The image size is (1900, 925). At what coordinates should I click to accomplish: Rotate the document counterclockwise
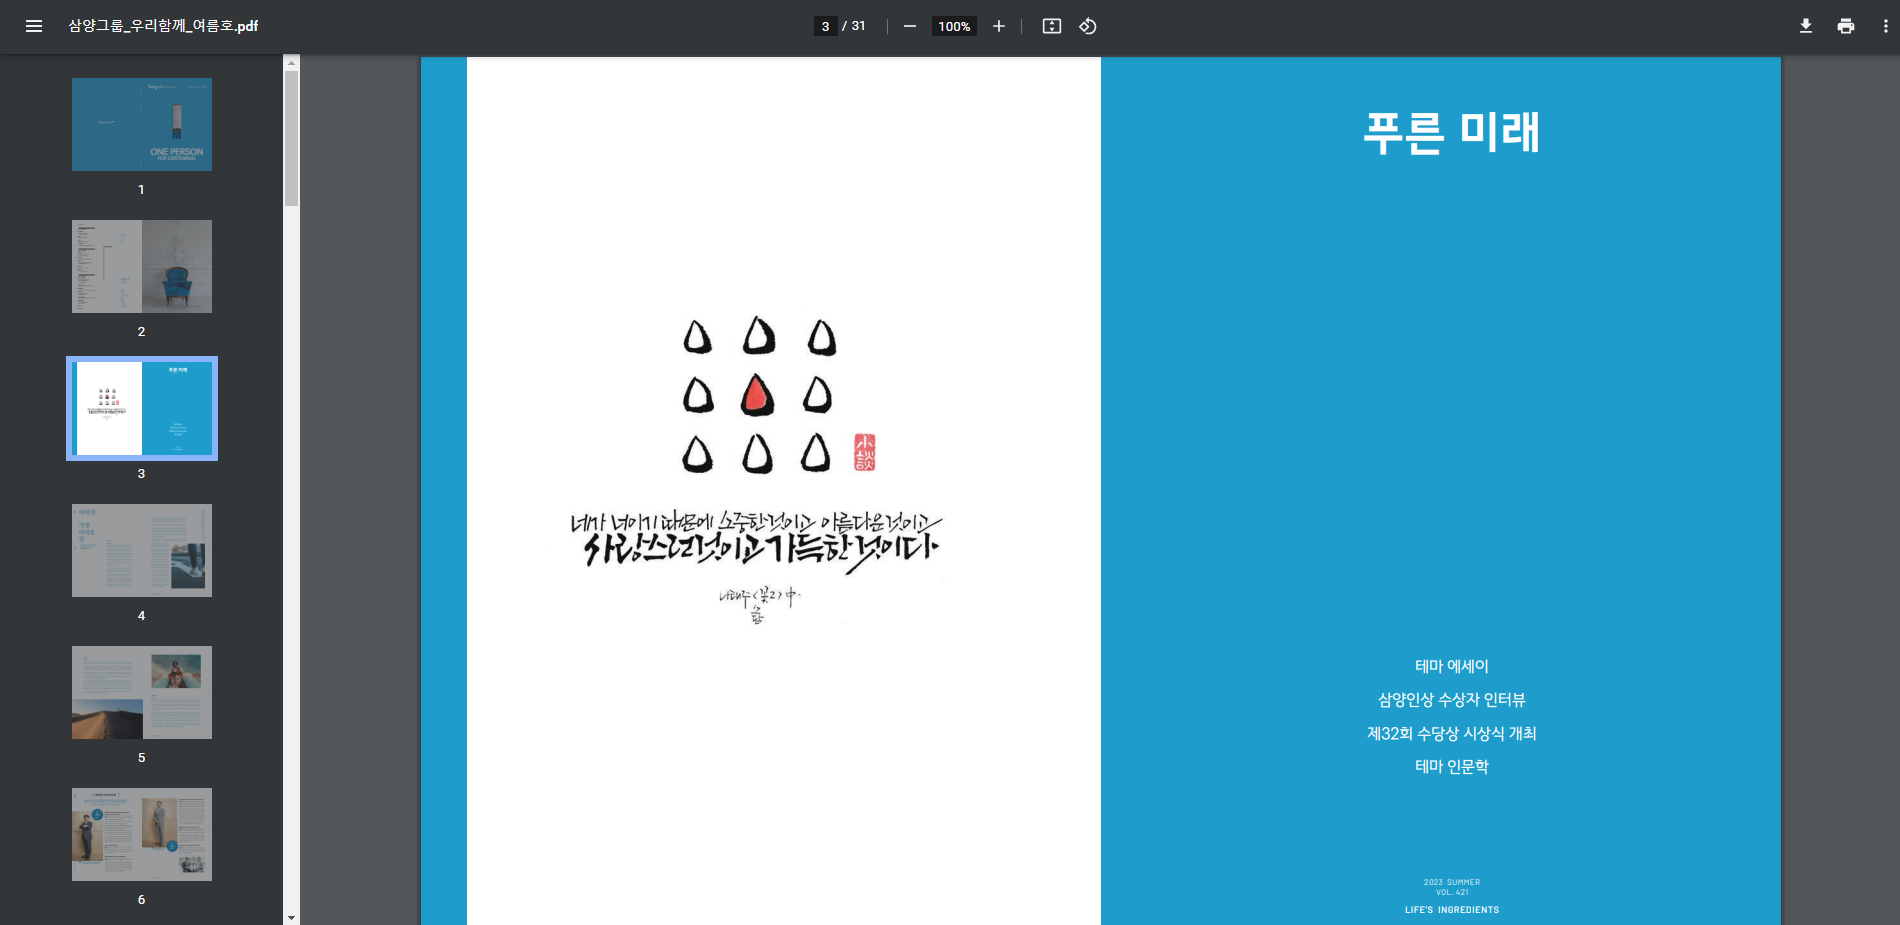[x=1088, y=26]
